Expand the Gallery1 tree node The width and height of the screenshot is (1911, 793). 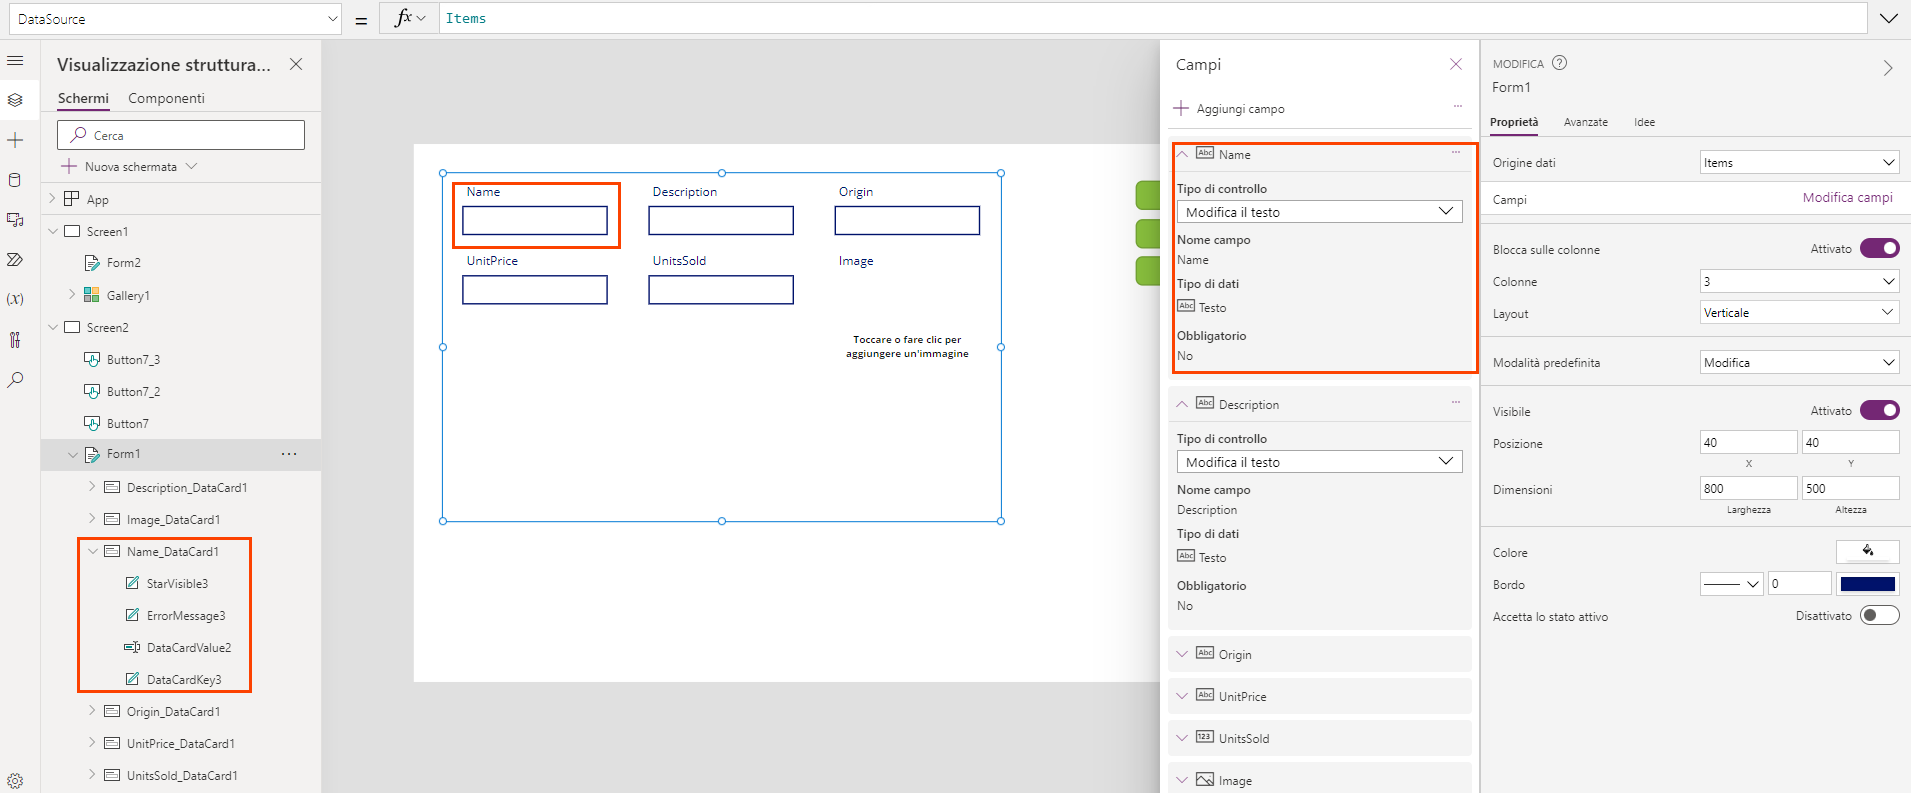72,294
